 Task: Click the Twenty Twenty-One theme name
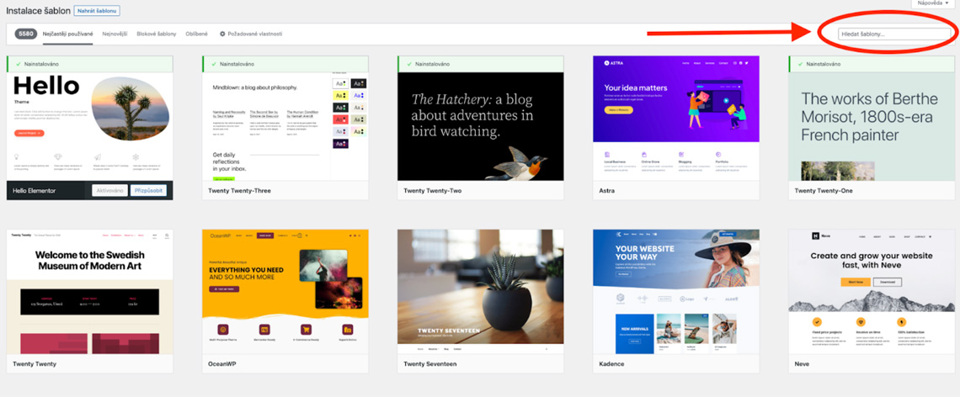coord(823,191)
